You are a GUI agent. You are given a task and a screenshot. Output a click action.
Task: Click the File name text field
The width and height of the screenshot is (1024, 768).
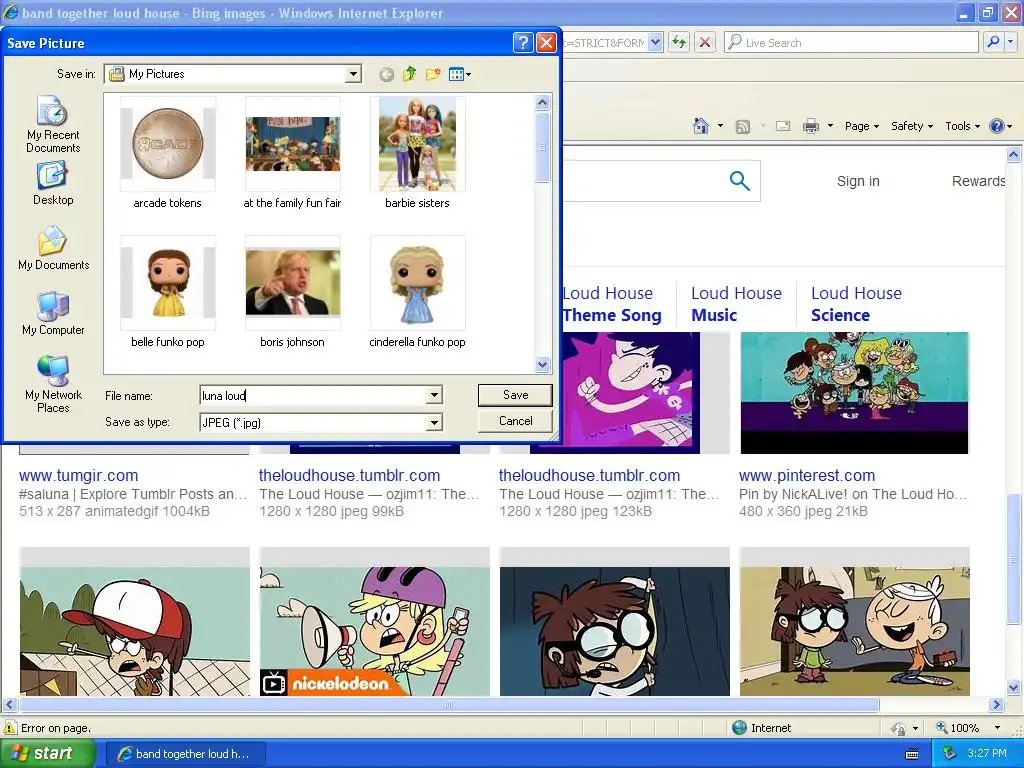coord(313,395)
